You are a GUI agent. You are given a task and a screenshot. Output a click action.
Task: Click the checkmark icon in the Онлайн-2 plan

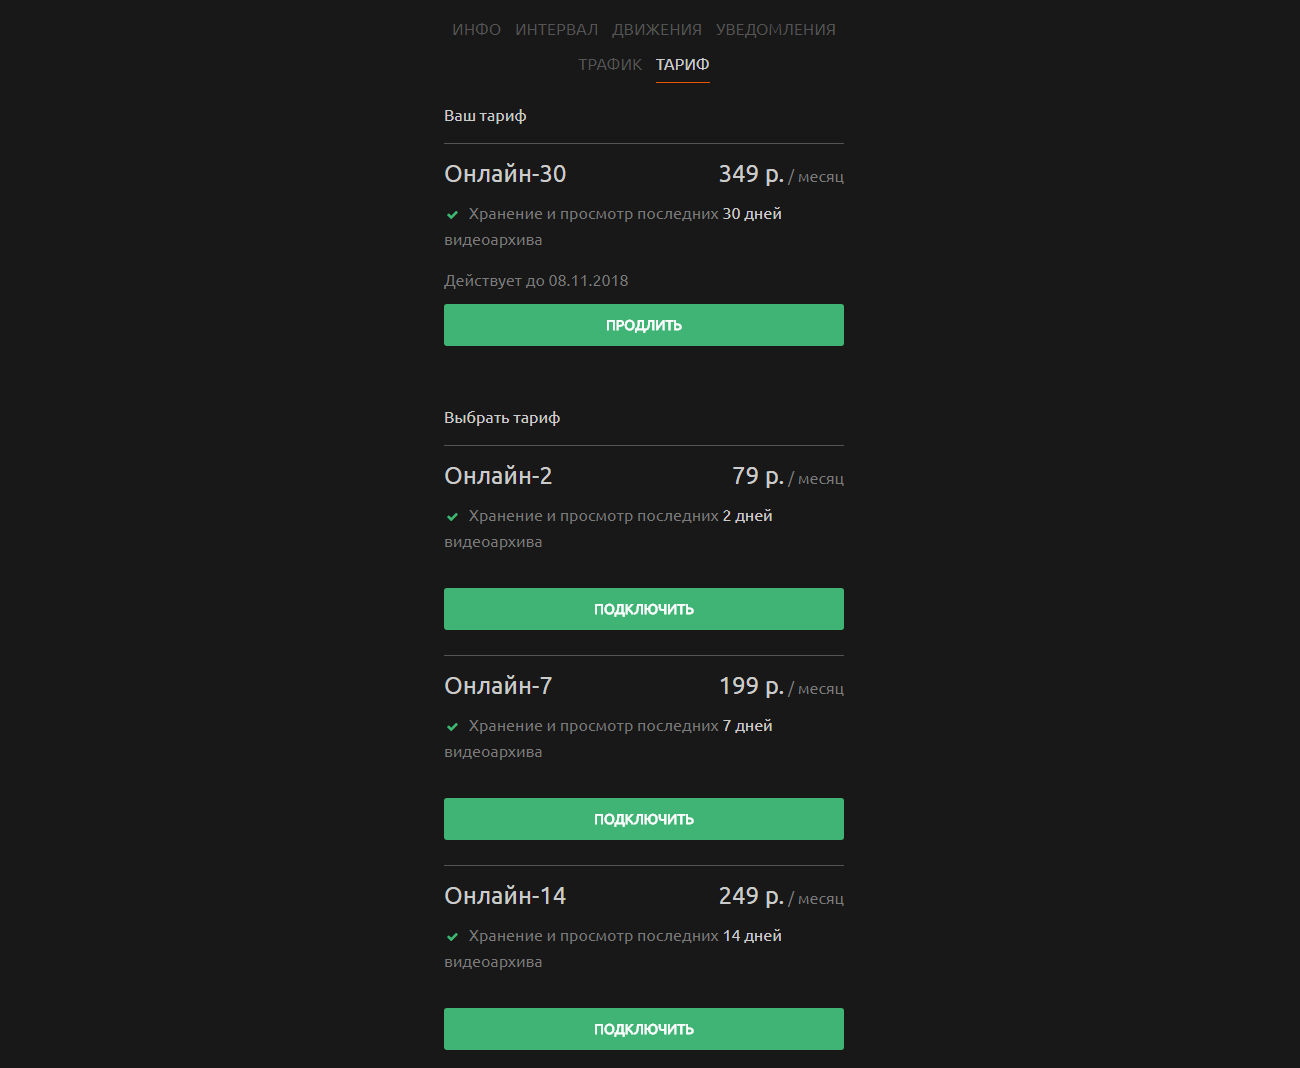(453, 515)
